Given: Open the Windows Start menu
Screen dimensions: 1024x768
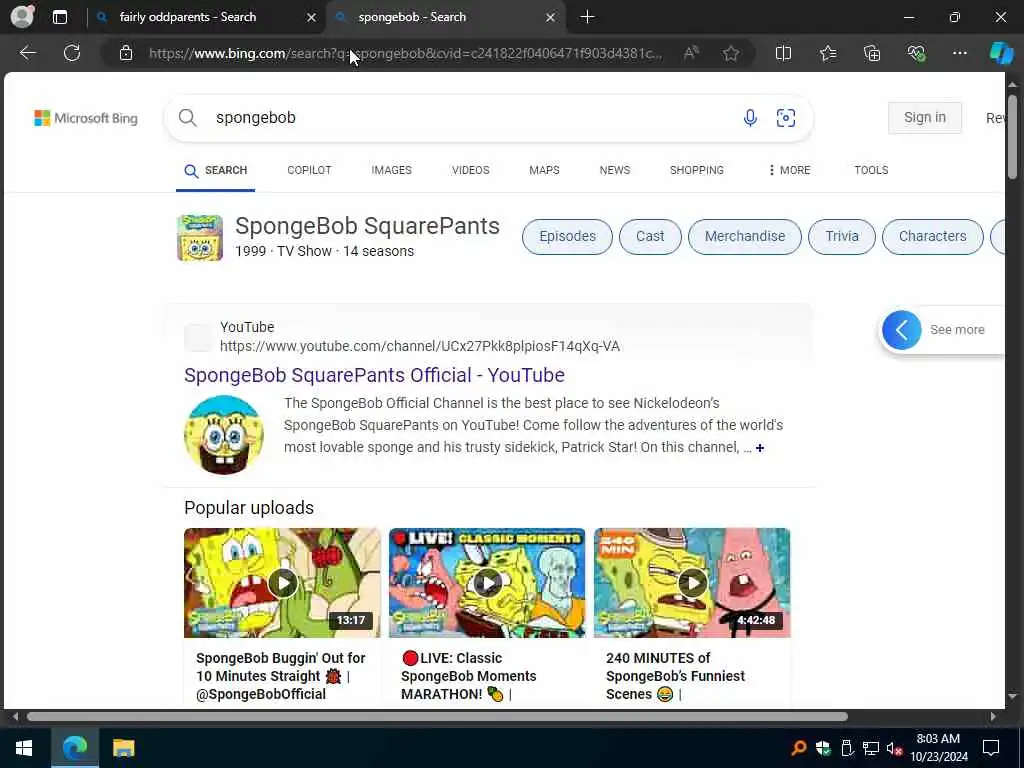Looking at the screenshot, I should (24, 748).
